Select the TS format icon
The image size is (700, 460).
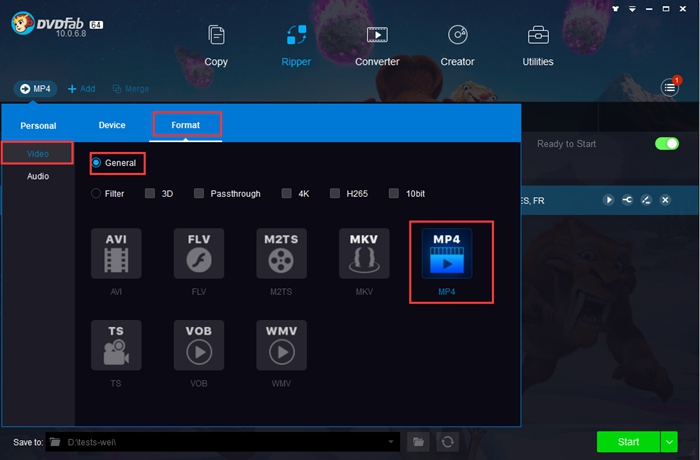pos(116,345)
